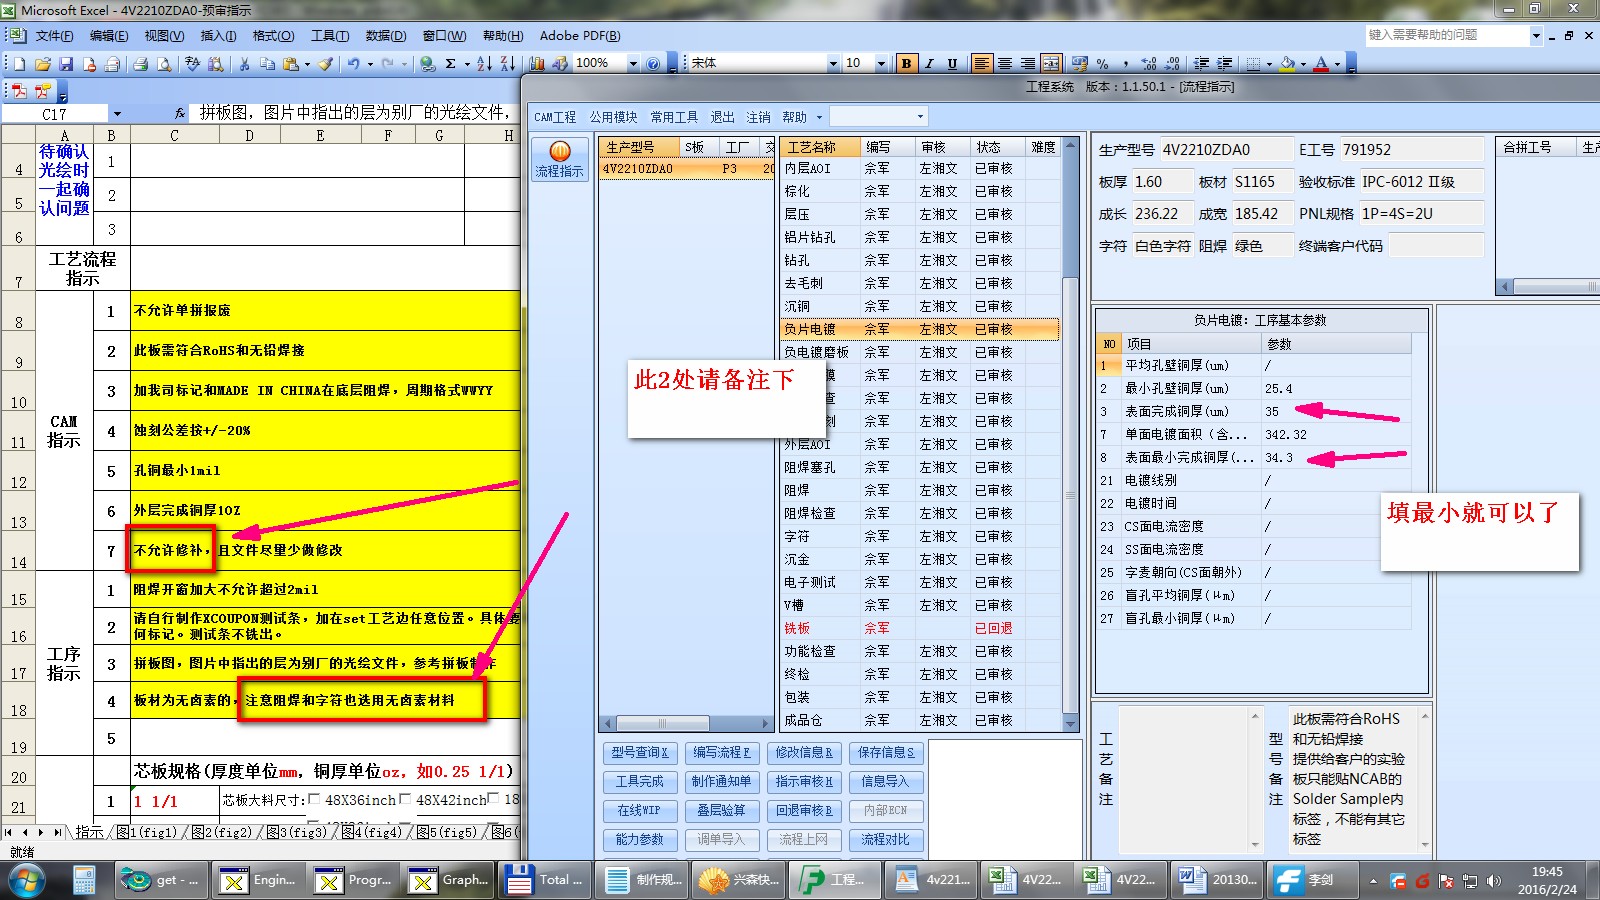
Task: Open Windows Start button
Action: (27, 880)
